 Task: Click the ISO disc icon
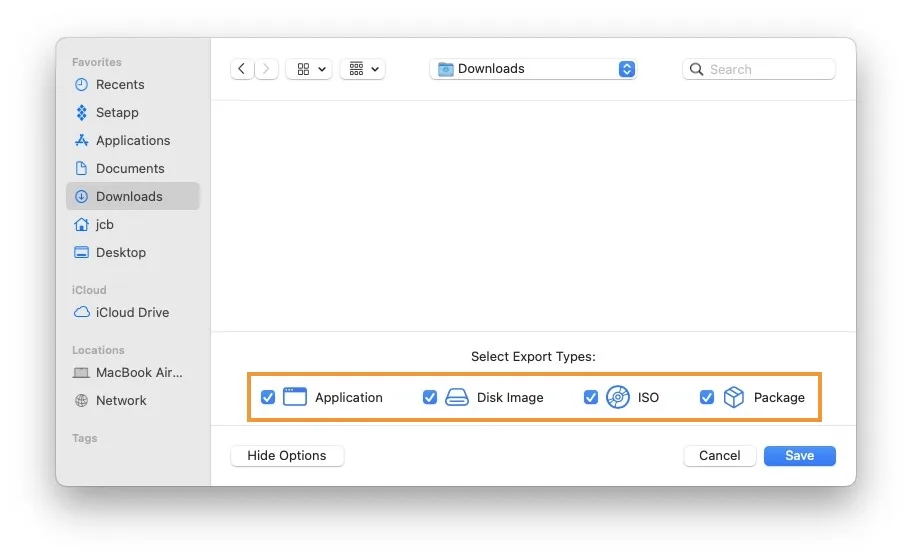pos(618,397)
